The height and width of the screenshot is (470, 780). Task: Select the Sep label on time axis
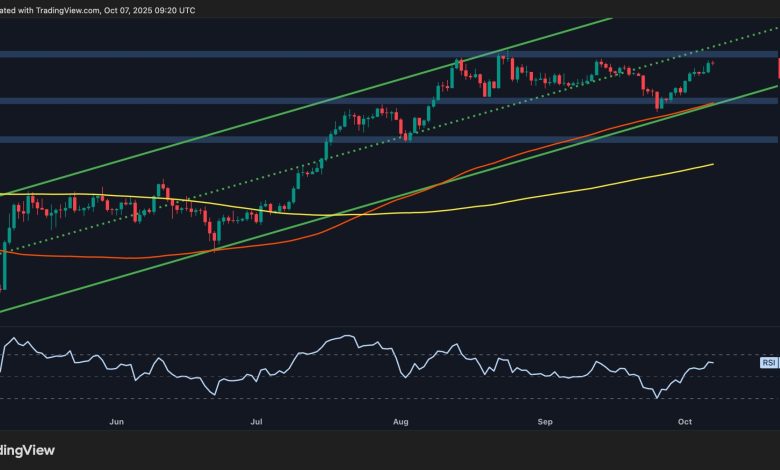tap(545, 423)
